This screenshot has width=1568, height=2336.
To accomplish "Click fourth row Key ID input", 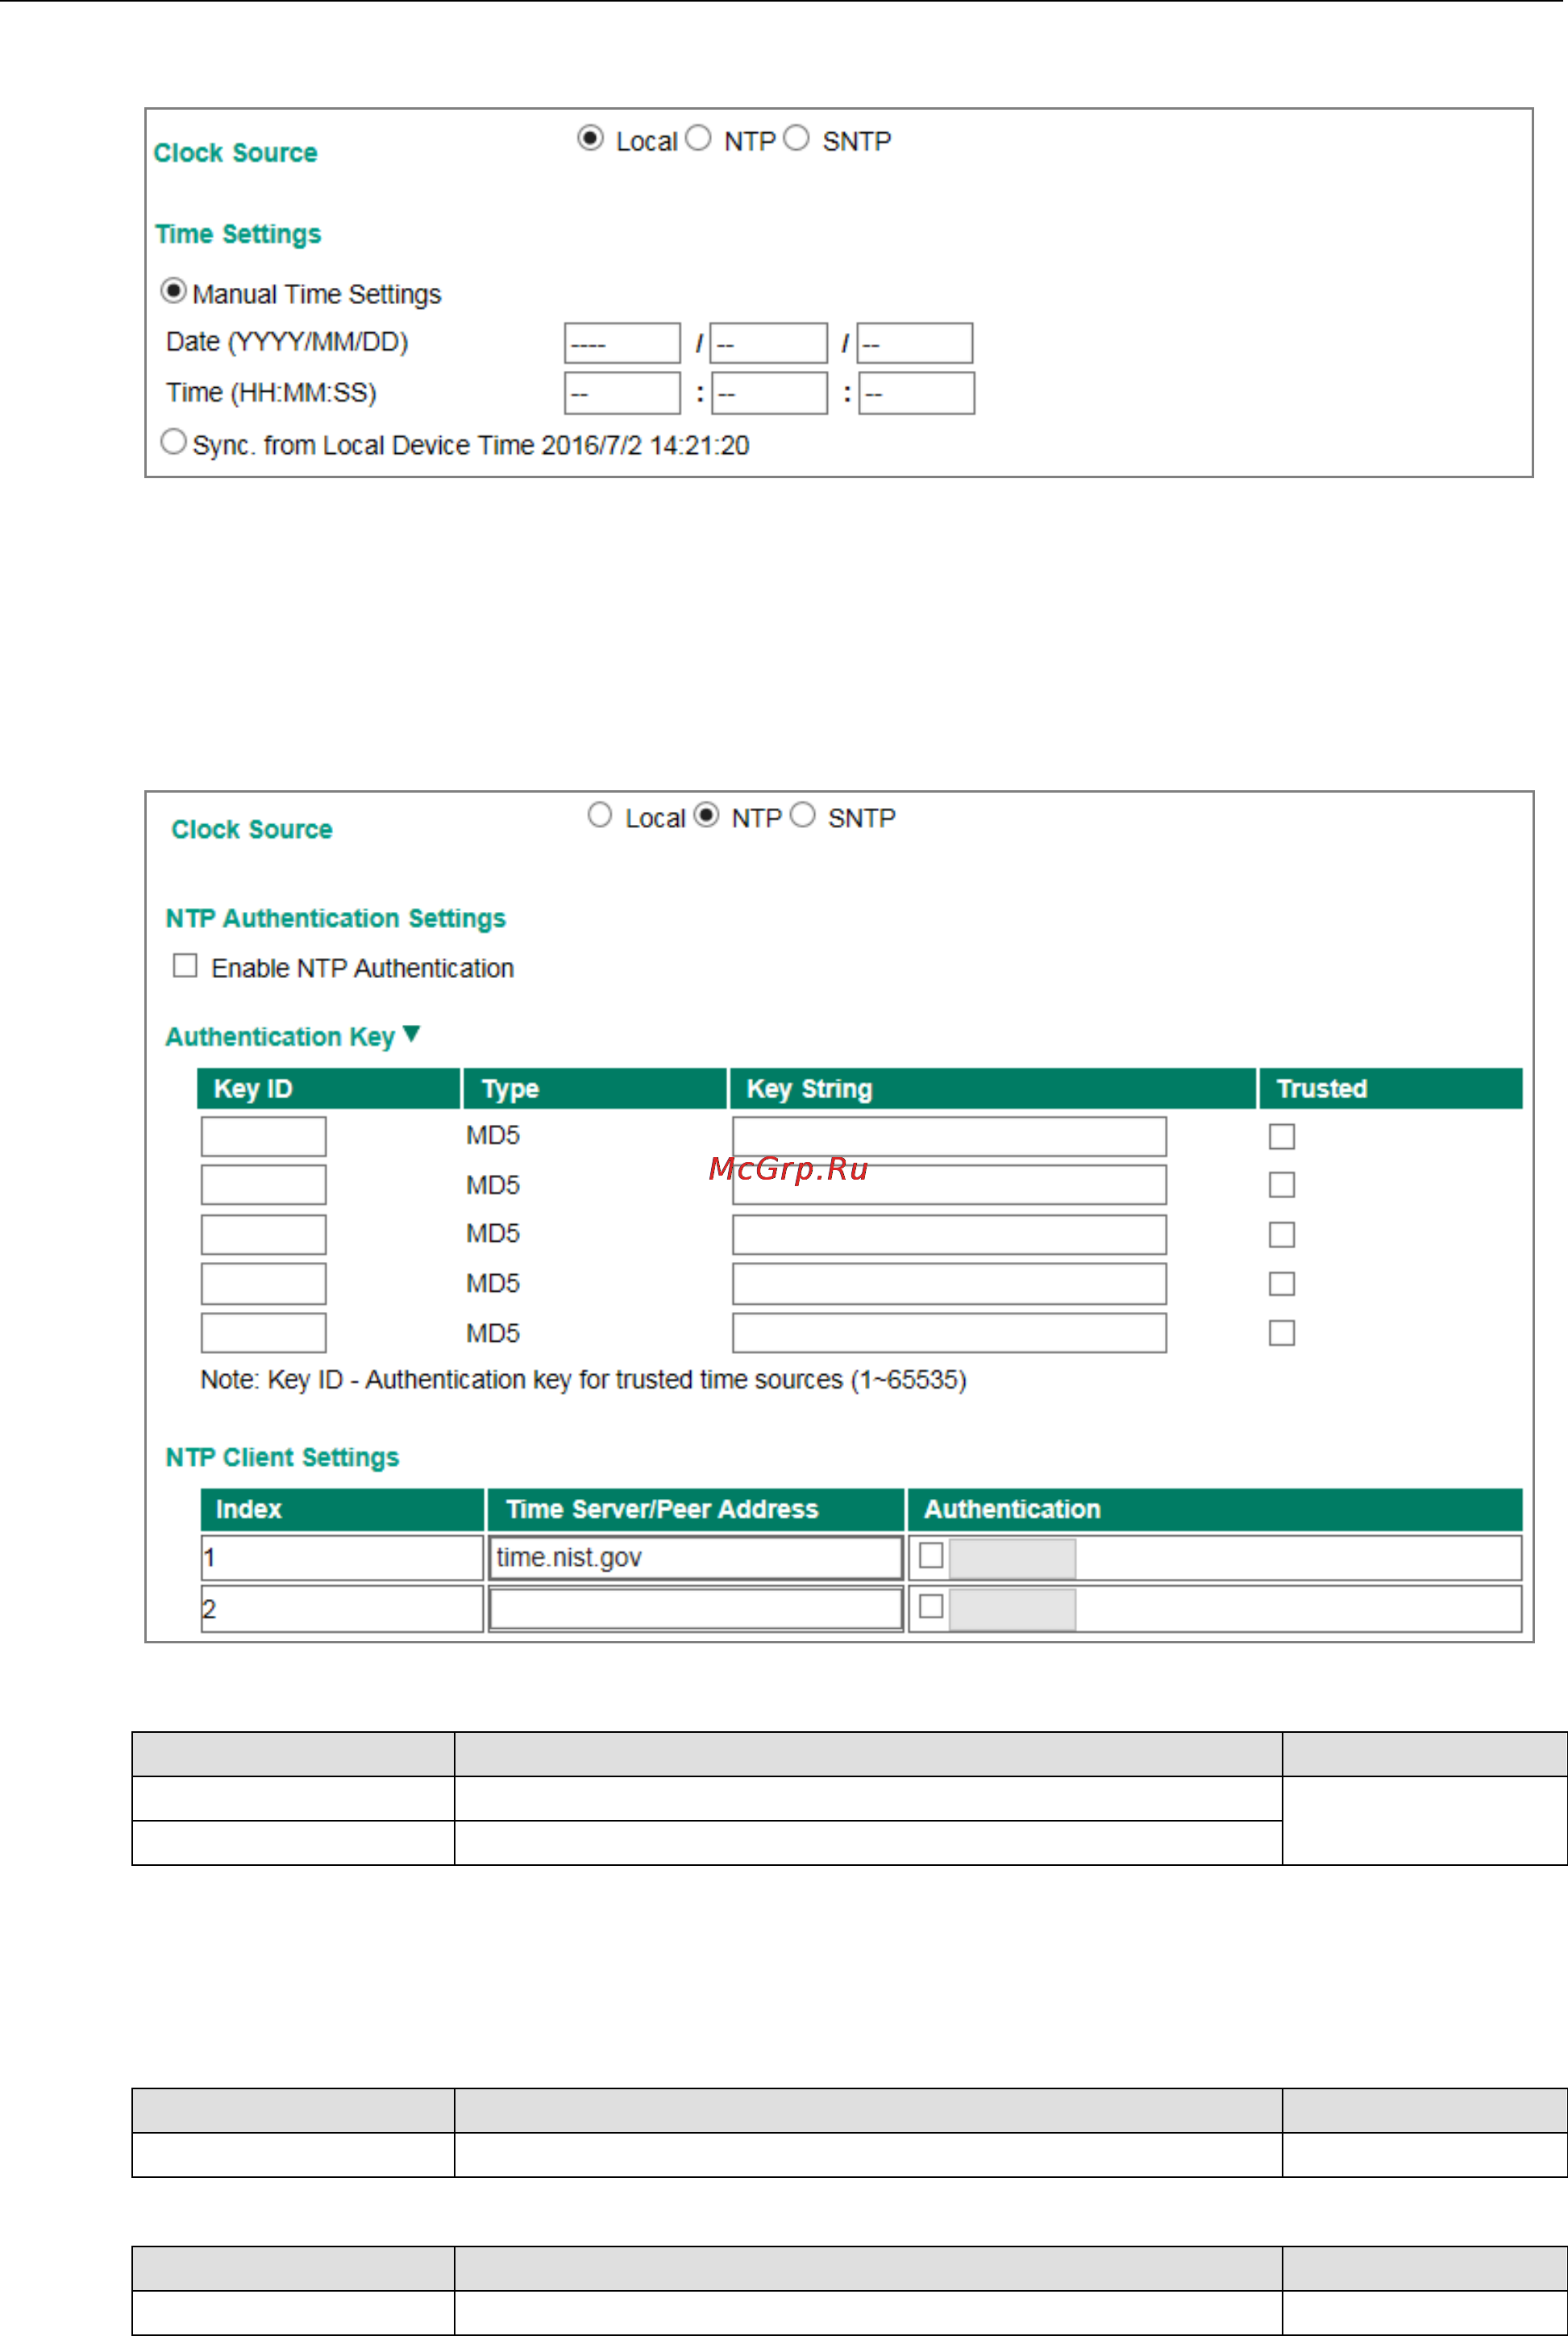I will point(264,1284).
